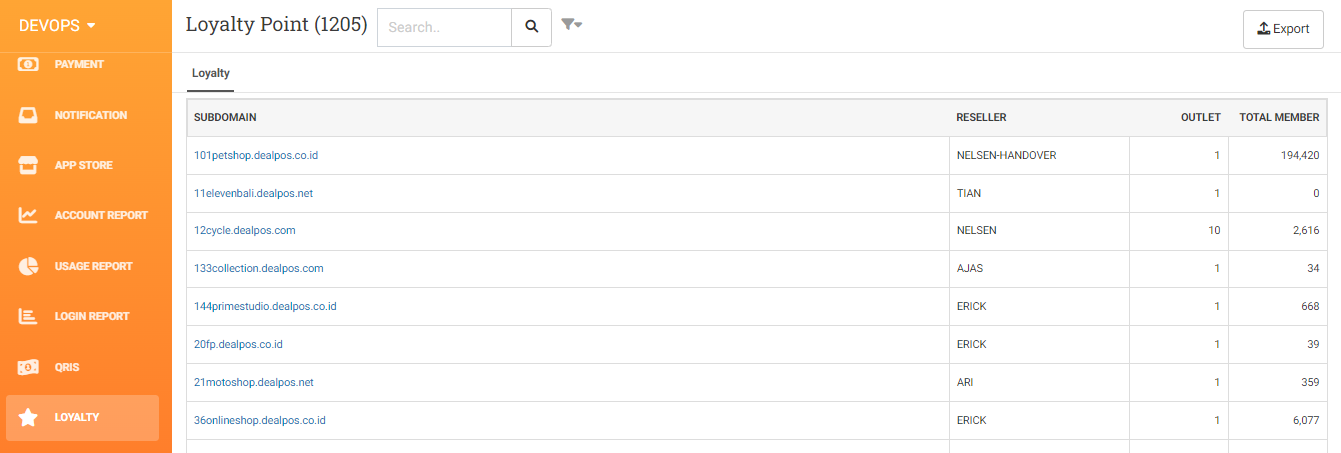Sort by the Reseller column header

point(981,117)
